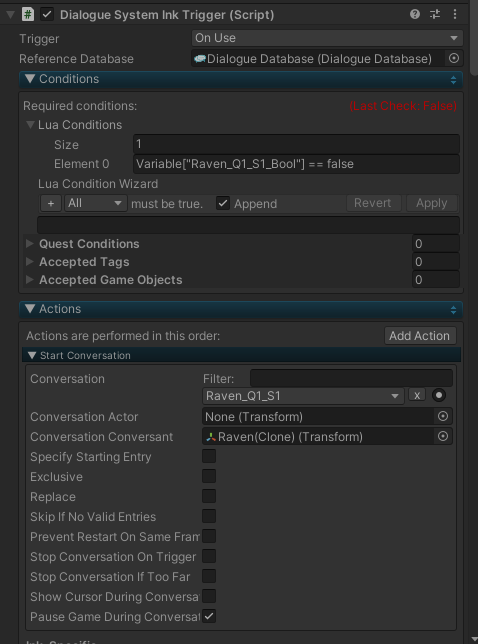The height and width of the screenshot is (644, 478).
Task: Click the plus button in Lua Condition Wizard
Action: click(51, 203)
